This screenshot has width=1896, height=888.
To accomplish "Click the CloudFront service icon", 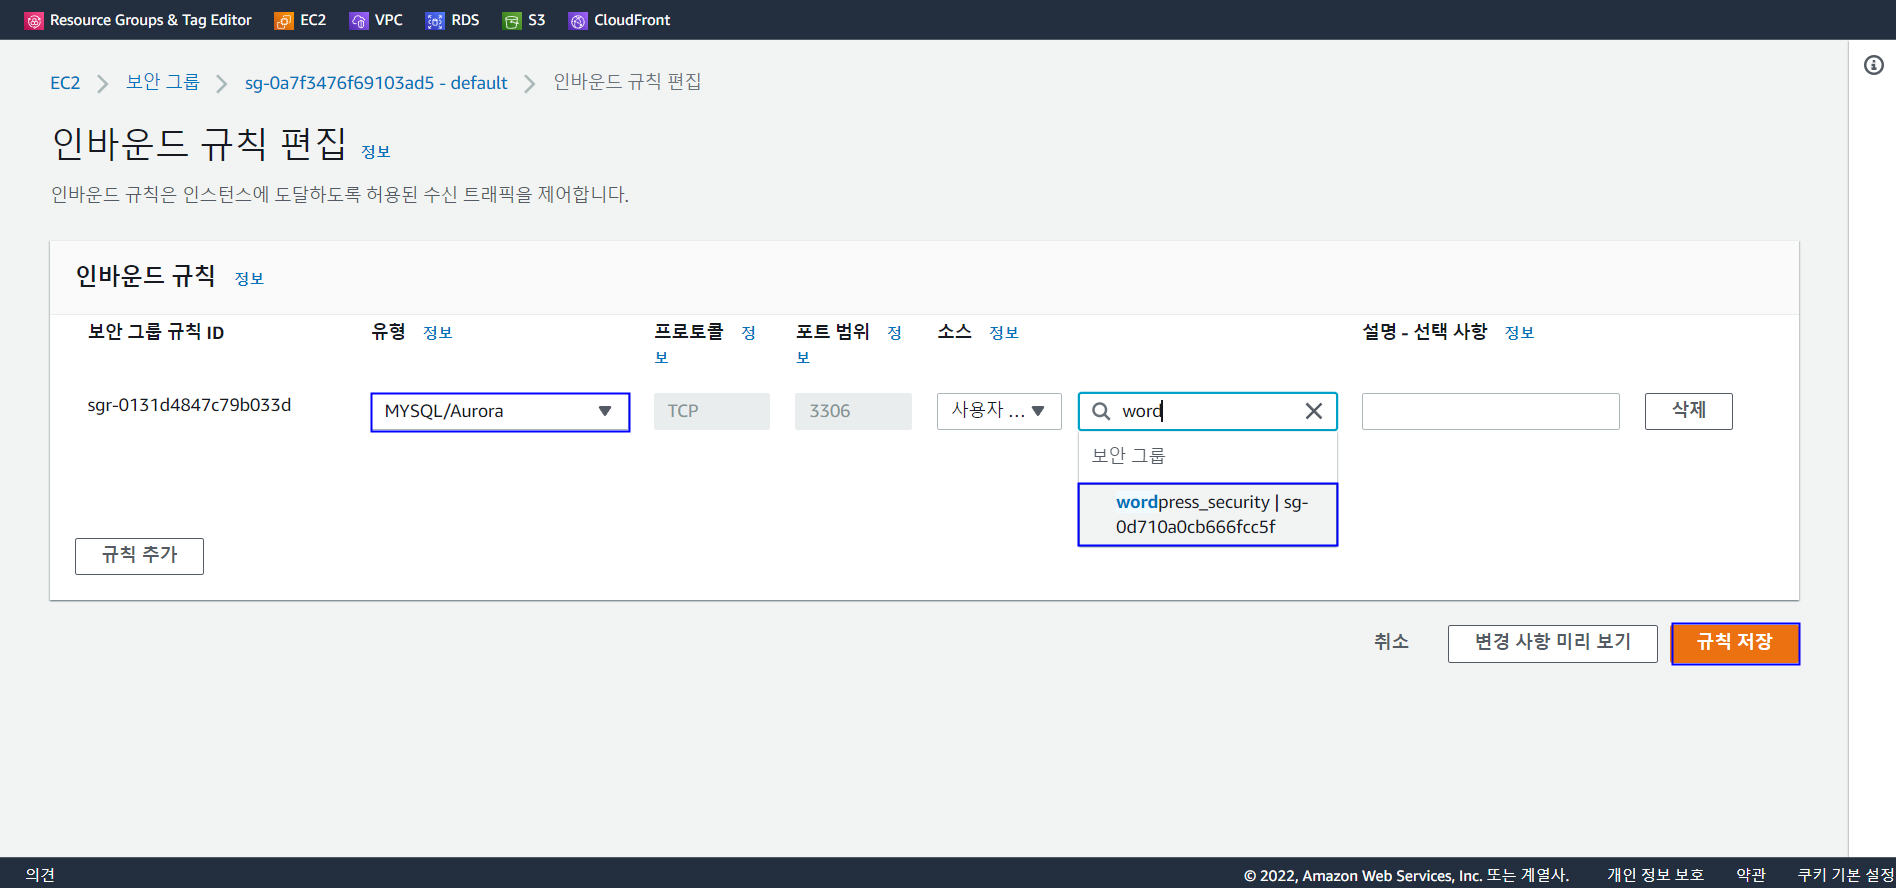I will click(578, 20).
